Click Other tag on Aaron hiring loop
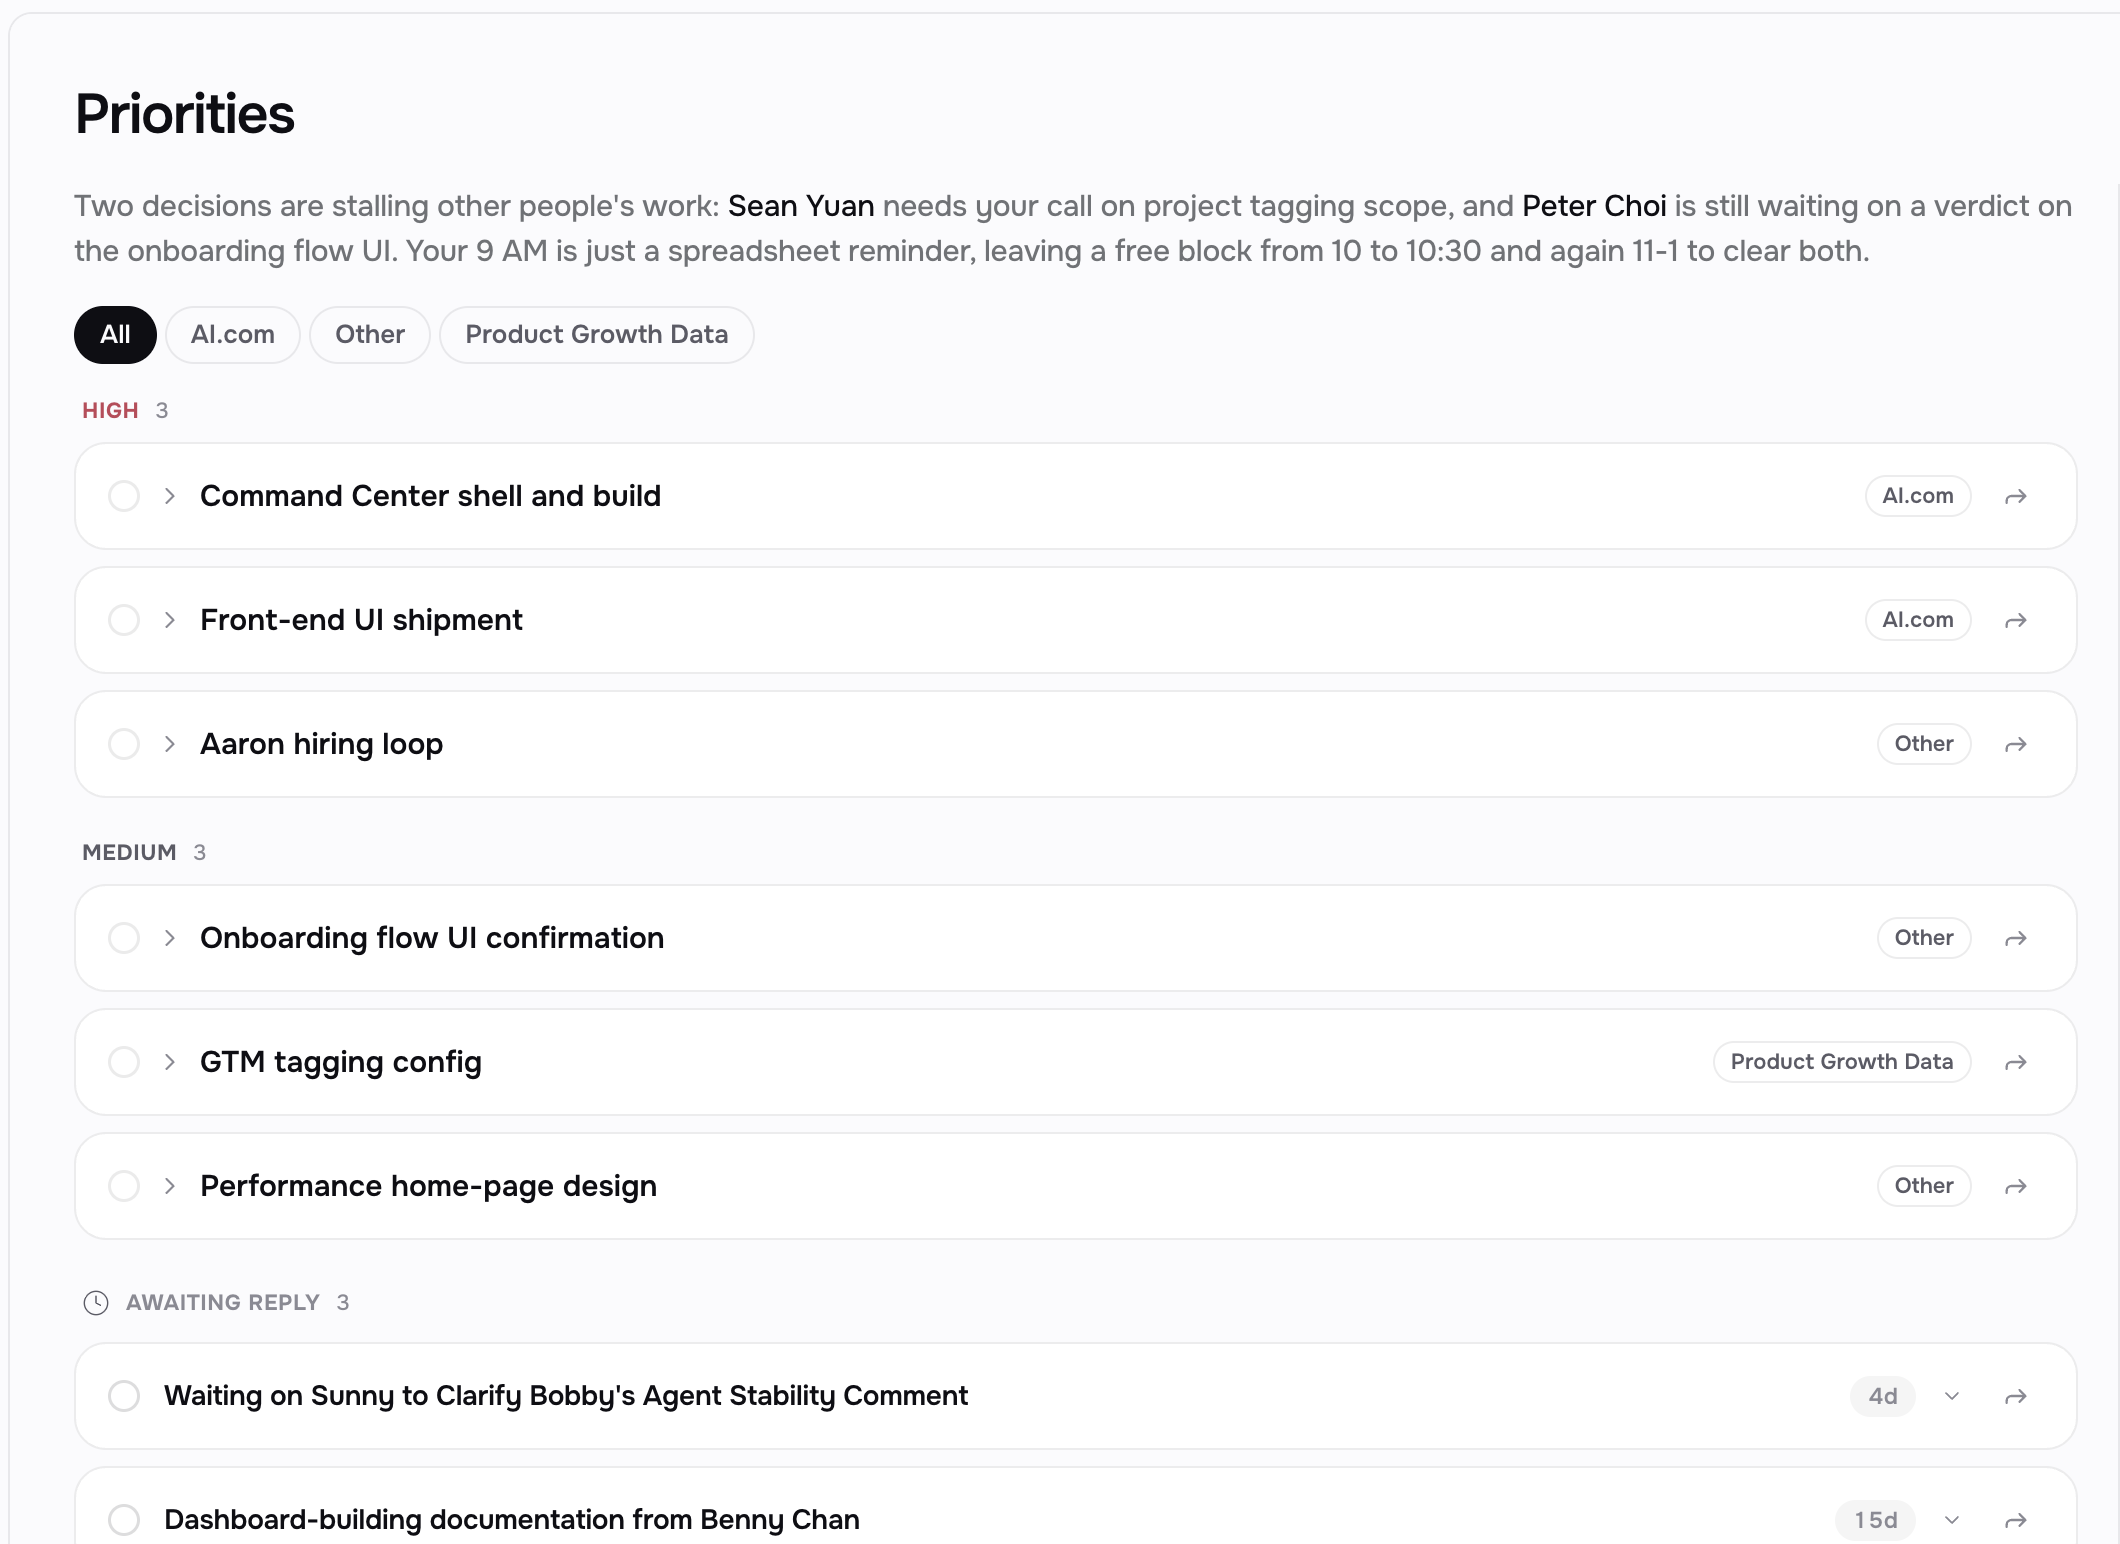 coord(1924,744)
